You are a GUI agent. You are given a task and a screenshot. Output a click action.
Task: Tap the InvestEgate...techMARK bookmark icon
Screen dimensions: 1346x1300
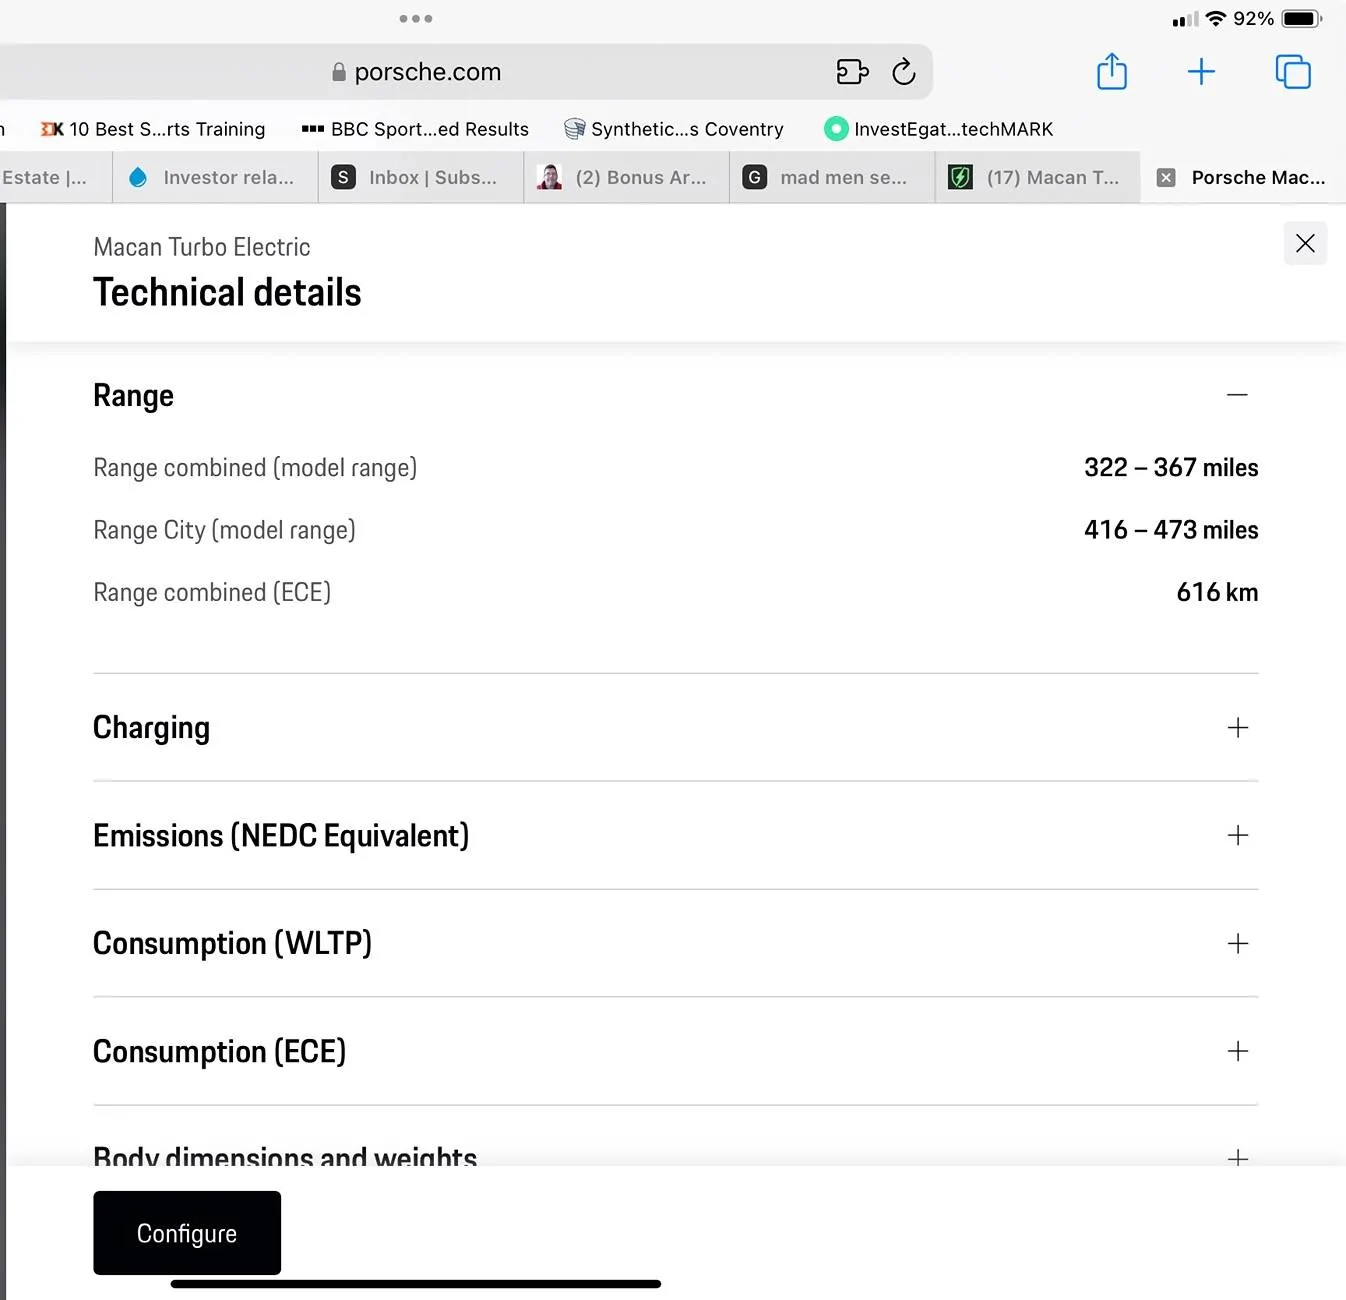(x=836, y=128)
